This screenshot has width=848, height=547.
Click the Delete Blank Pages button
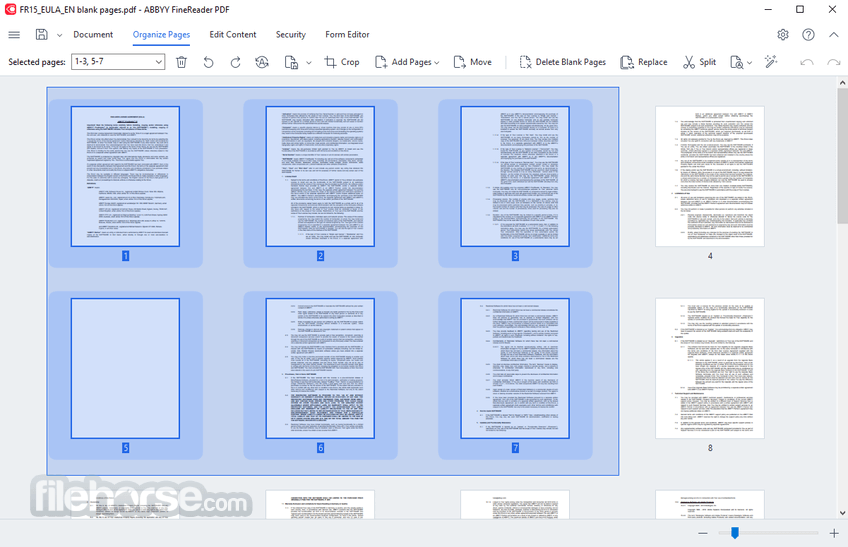[x=562, y=62]
